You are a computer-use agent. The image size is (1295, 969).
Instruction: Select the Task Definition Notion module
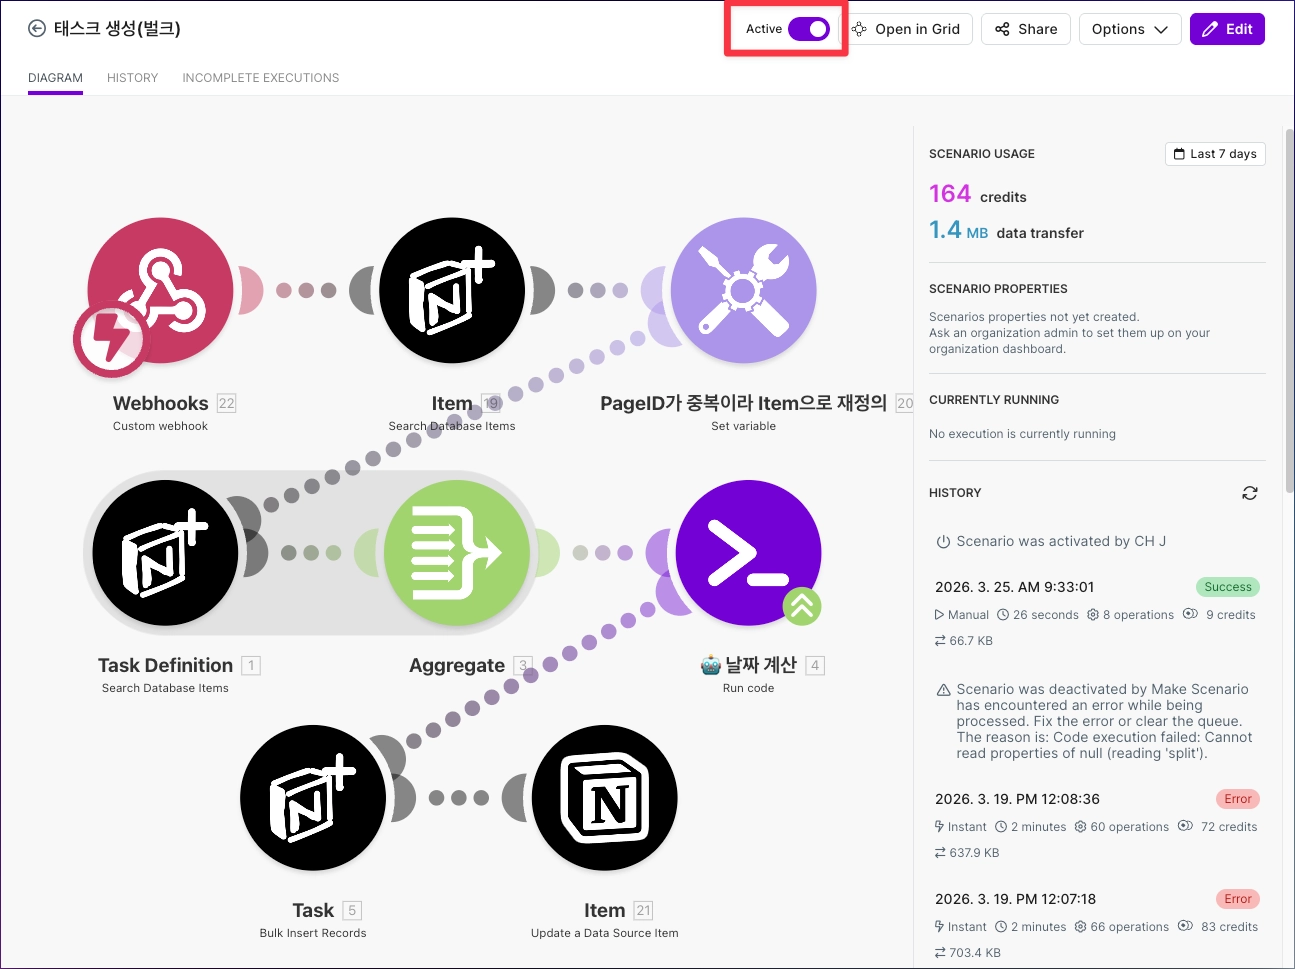165,553
